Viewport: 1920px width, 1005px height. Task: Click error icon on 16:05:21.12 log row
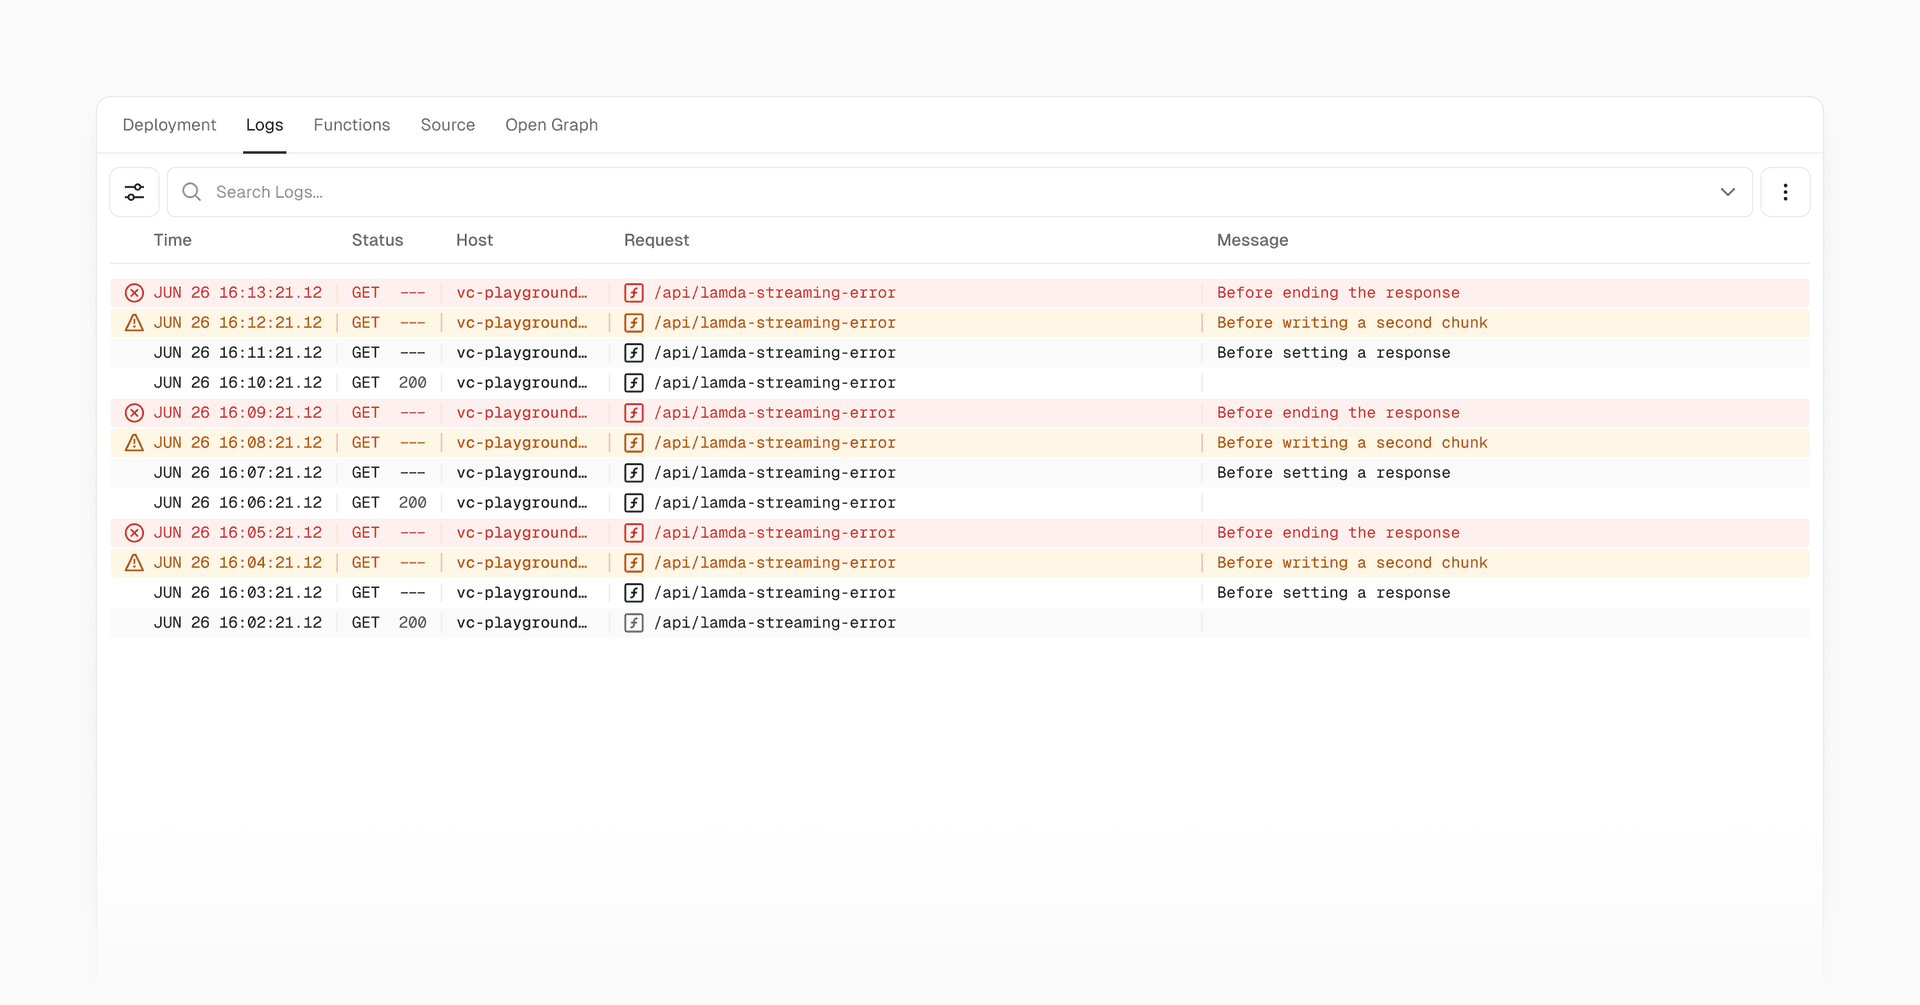pyautogui.click(x=134, y=533)
